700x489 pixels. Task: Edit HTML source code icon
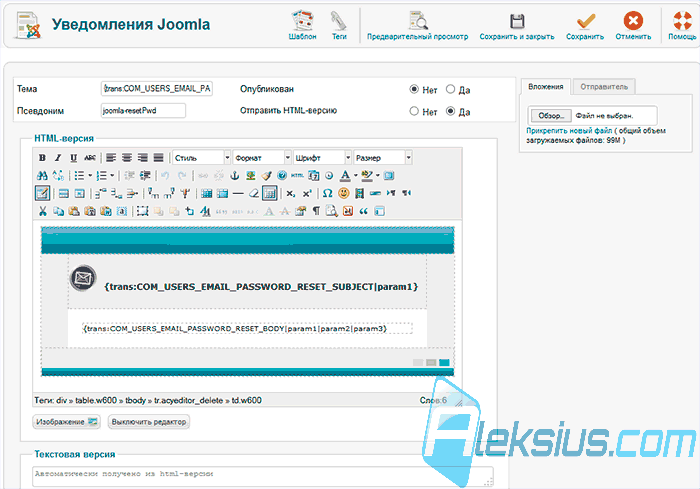coord(297,176)
